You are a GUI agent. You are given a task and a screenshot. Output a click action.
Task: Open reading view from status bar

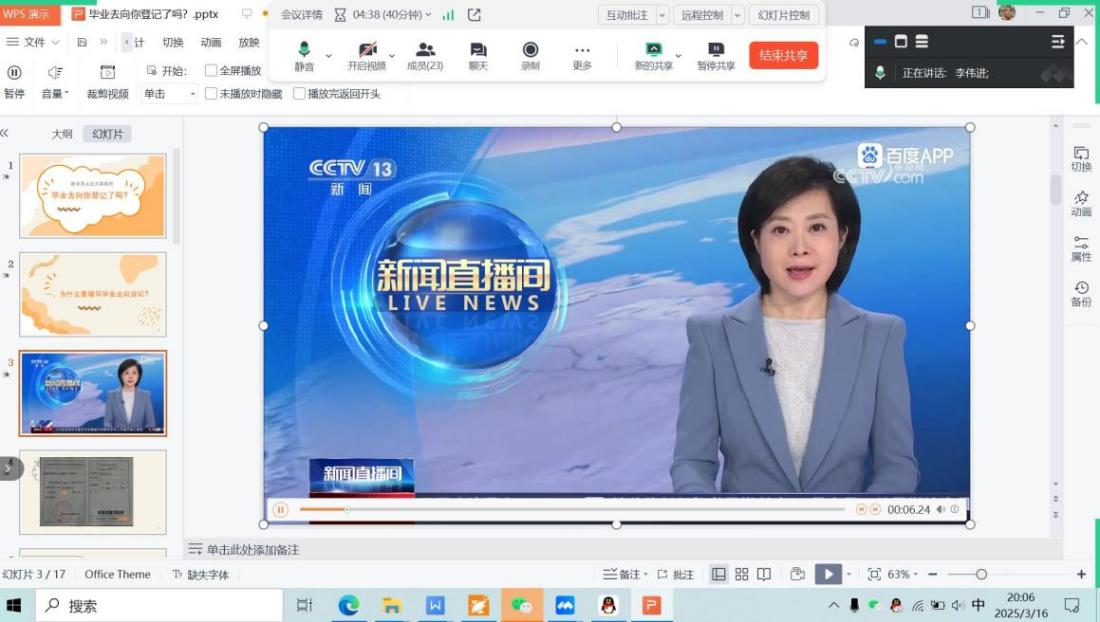(x=764, y=574)
